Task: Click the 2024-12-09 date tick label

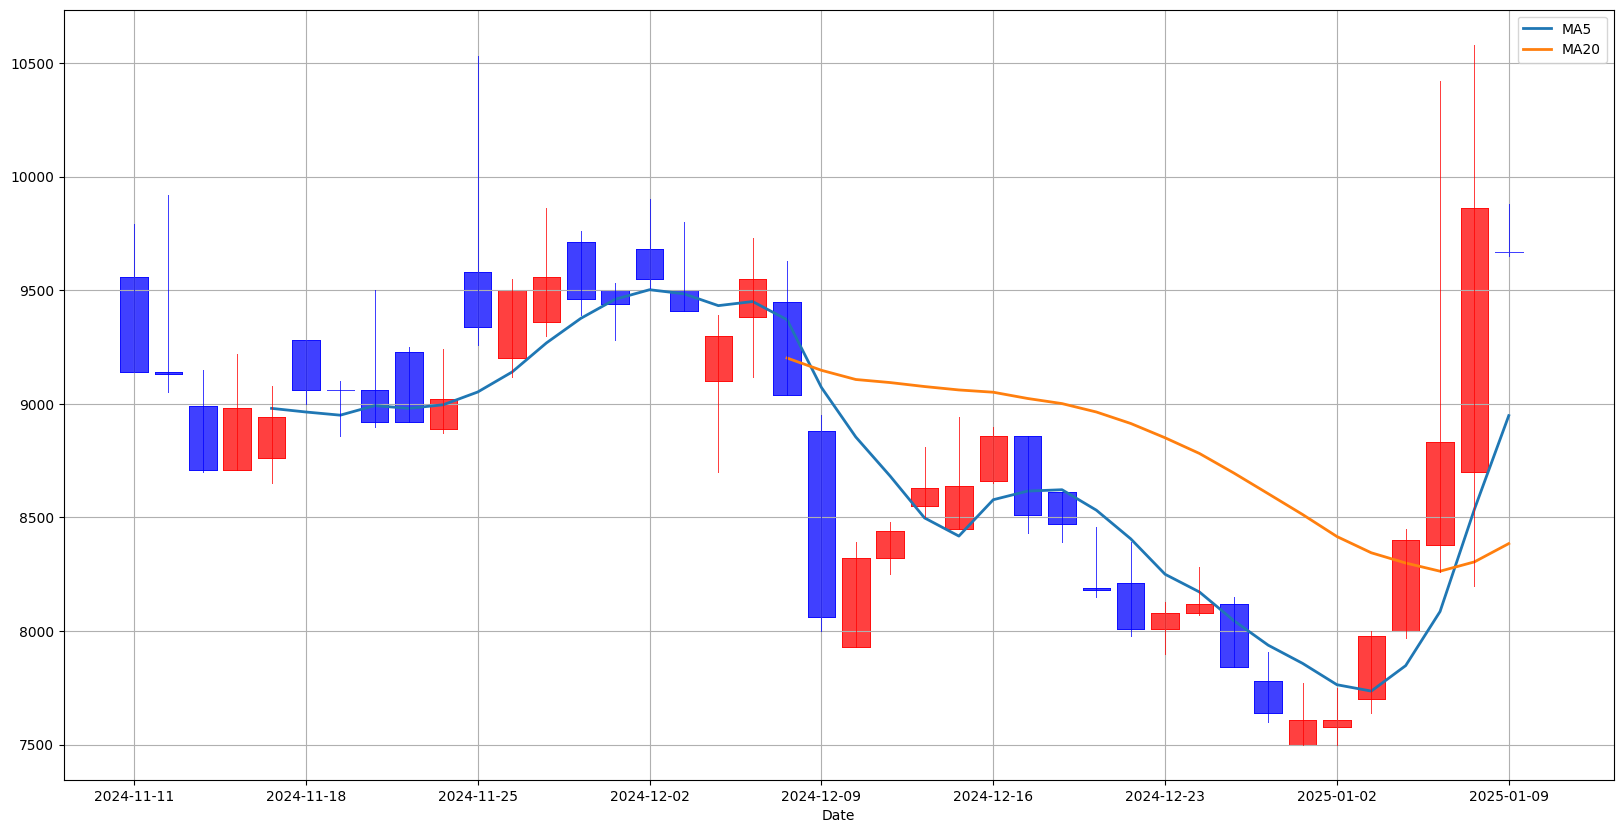Action: click(x=821, y=796)
